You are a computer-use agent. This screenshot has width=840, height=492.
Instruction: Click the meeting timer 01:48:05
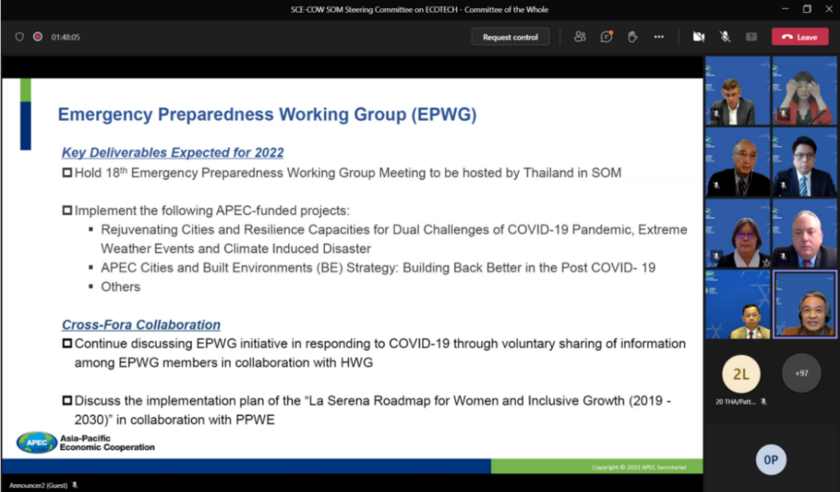pyautogui.click(x=65, y=37)
